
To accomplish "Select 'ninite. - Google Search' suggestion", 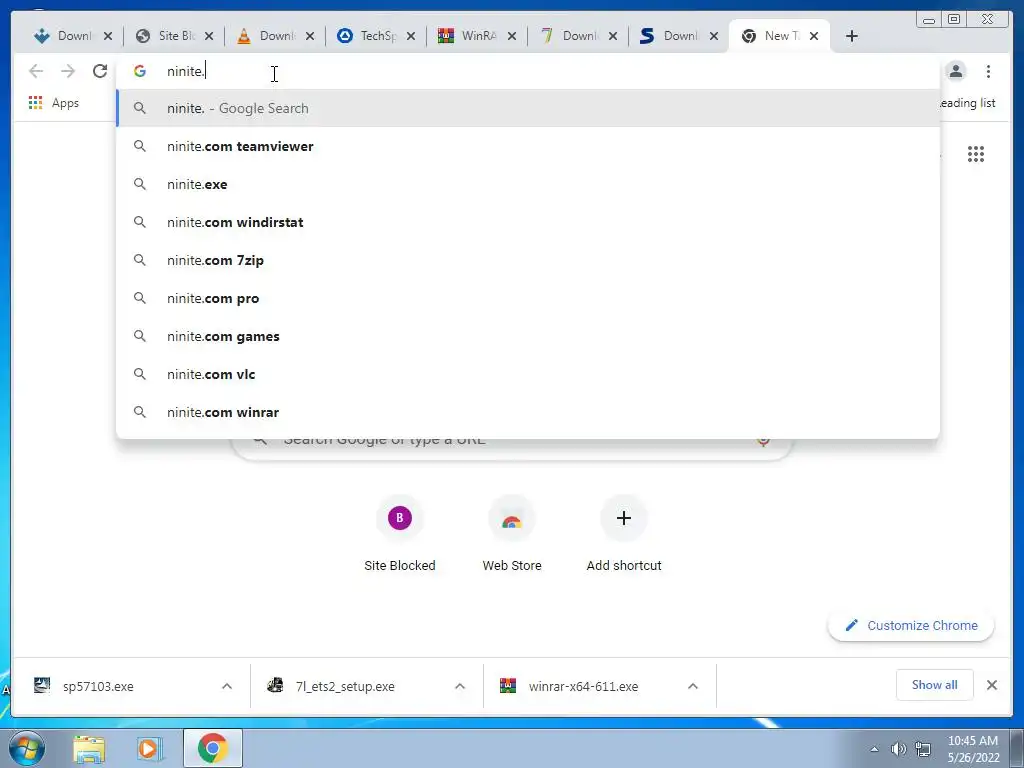I will point(528,108).
